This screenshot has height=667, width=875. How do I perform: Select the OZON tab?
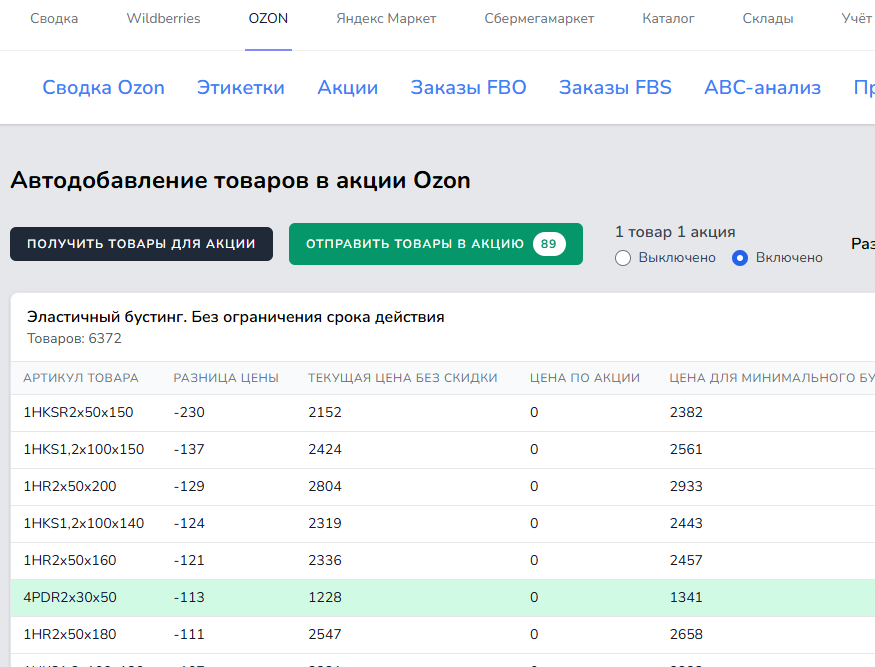268,18
